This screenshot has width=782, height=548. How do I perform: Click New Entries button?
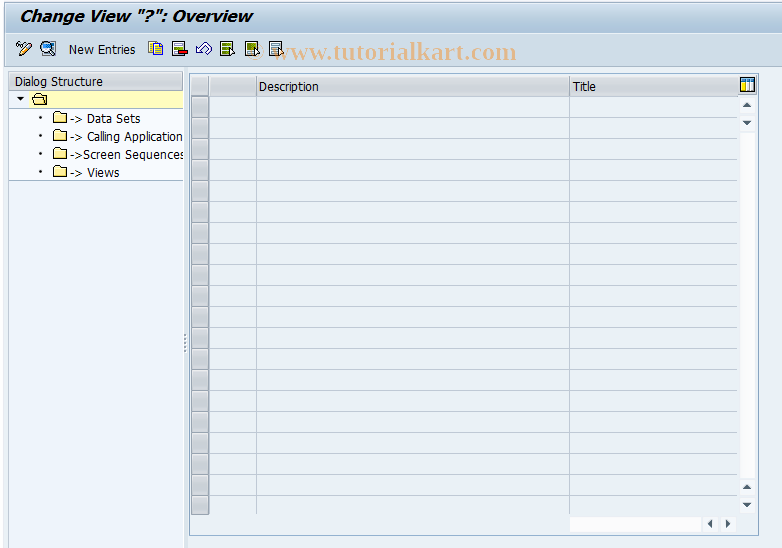click(x=102, y=49)
